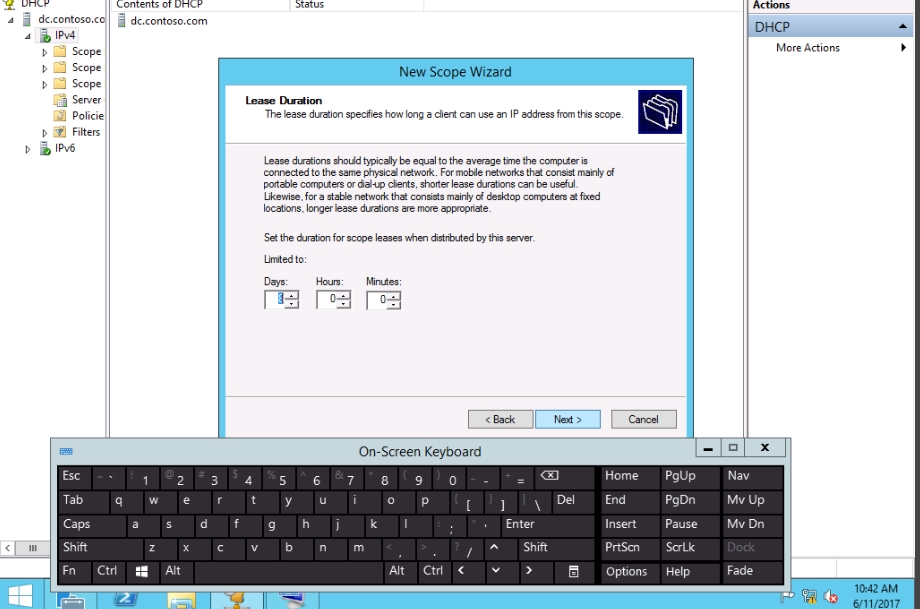Click the Policies icon in tree
Image resolution: width=920 pixels, height=609 pixels.
point(60,116)
